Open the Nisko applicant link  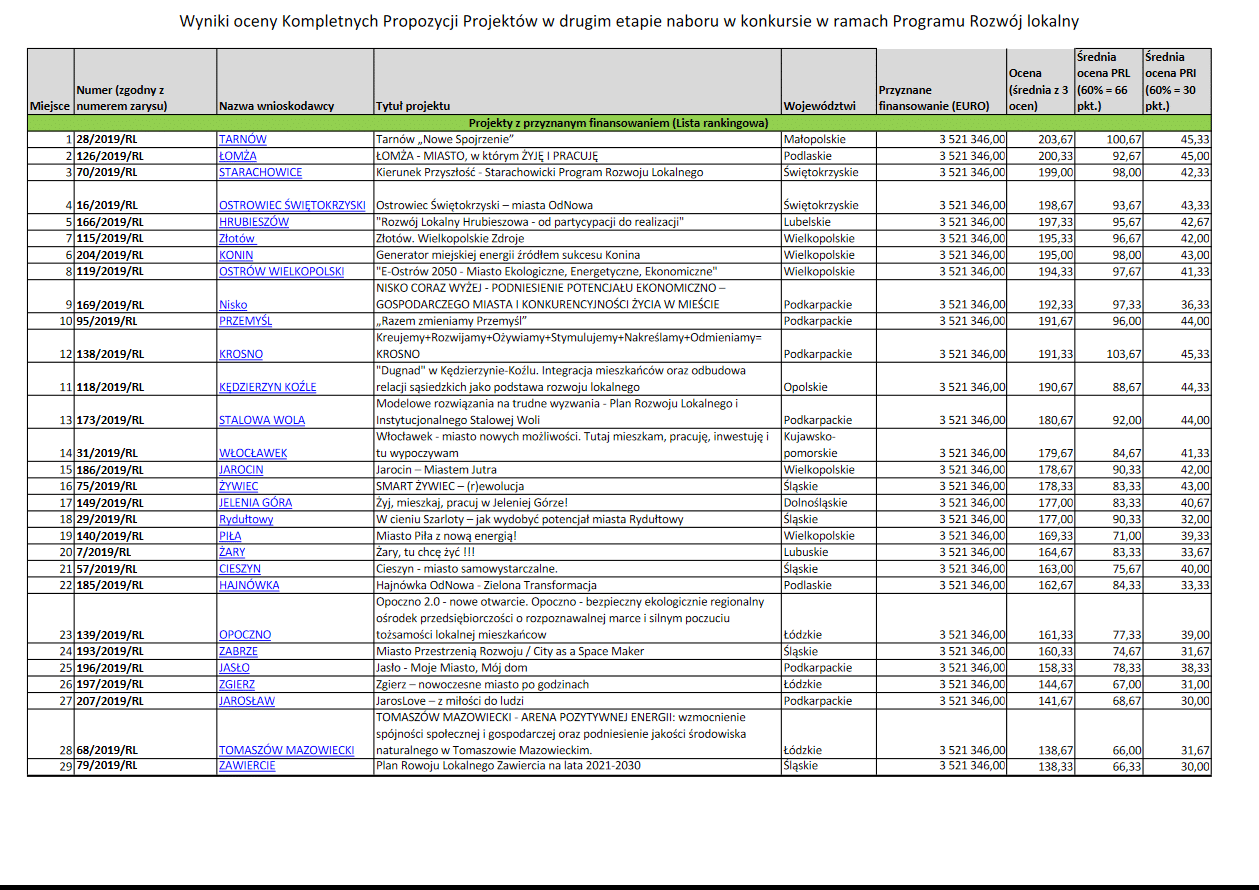(x=233, y=304)
